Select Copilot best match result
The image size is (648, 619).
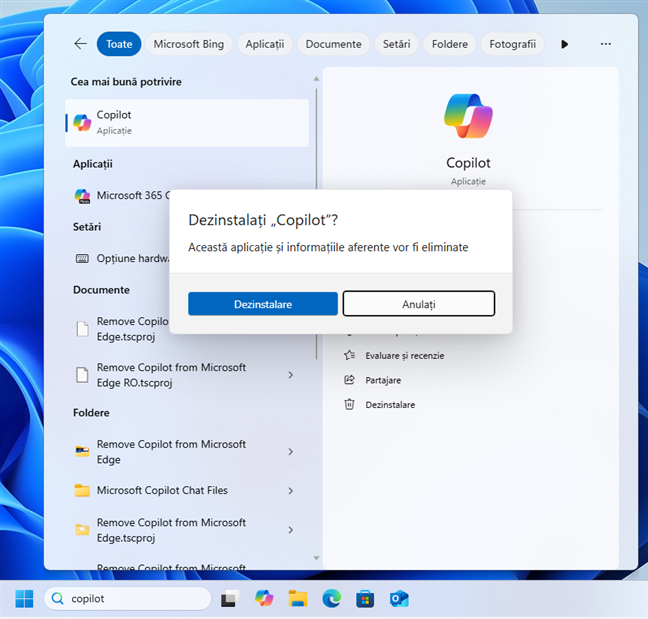coord(187,123)
